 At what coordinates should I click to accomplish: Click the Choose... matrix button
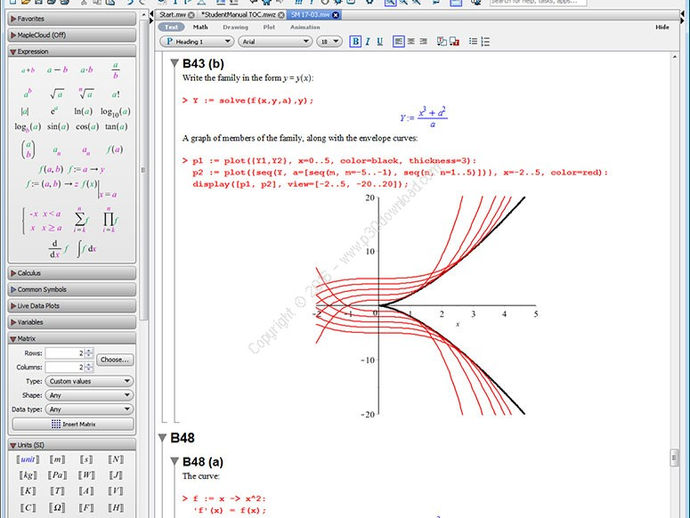tap(115, 360)
